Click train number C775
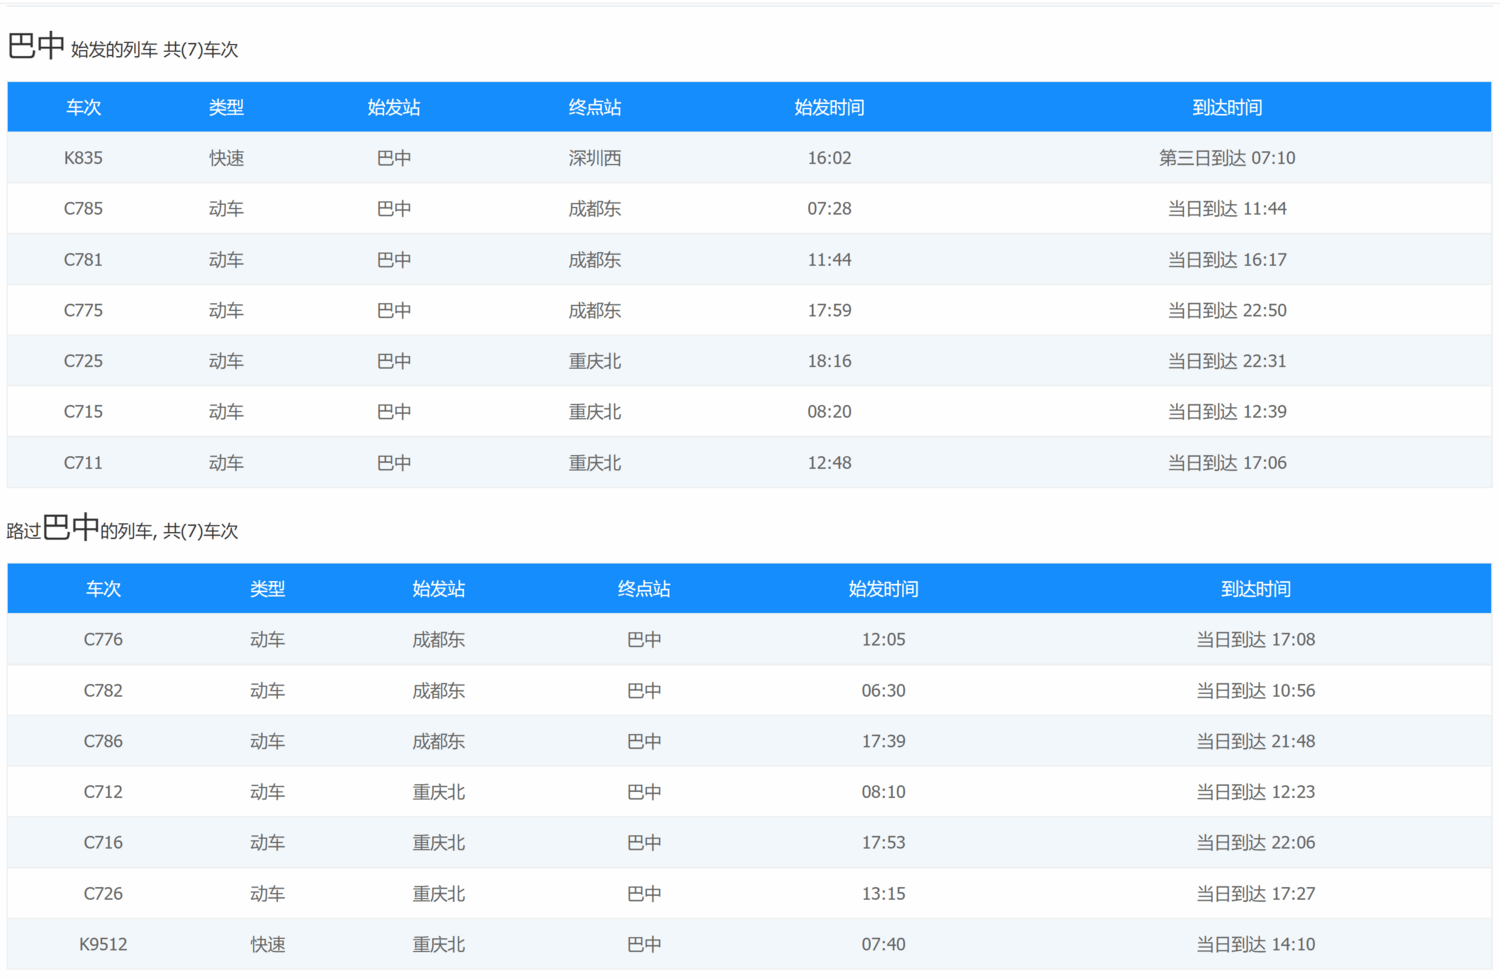The image size is (1500, 979). coord(83,311)
